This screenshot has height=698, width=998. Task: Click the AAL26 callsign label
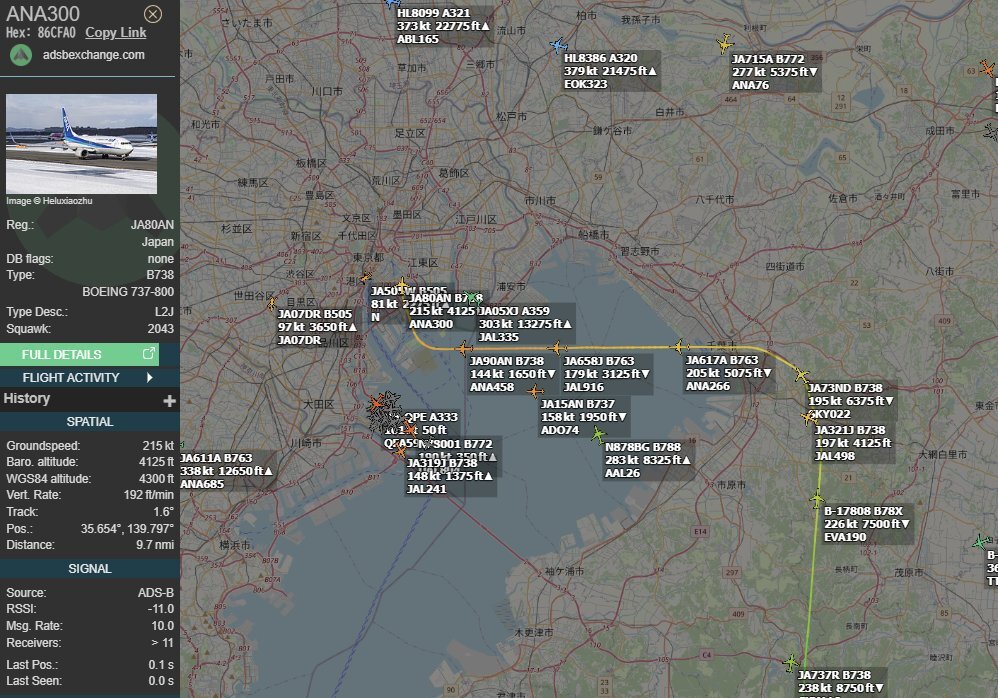(x=622, y=473)
